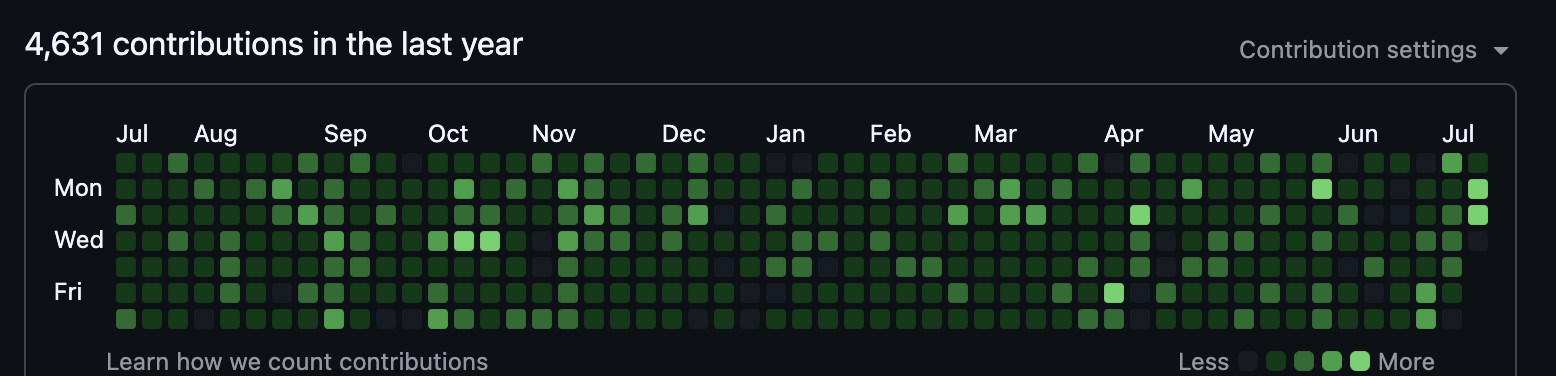Screen dimensions: 1556x376
Task: Click the caret arrow beside Contribution settings
Action: (1500, 51)
